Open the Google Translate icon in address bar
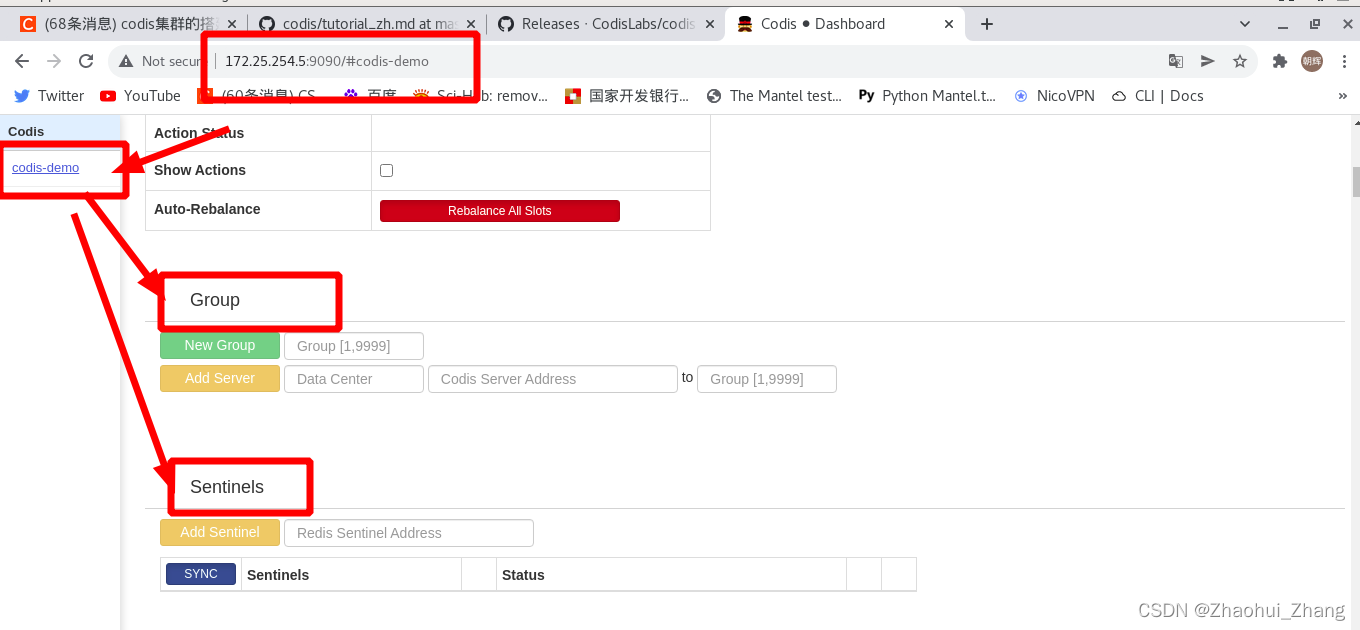Screen dimensions: 1360x630 pyautogui.click(x=1176, y=61)
